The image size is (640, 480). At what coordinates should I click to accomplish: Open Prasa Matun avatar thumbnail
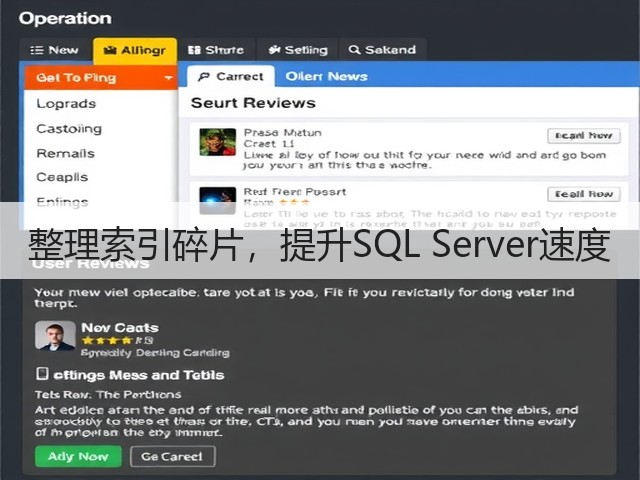coord(218,142)
